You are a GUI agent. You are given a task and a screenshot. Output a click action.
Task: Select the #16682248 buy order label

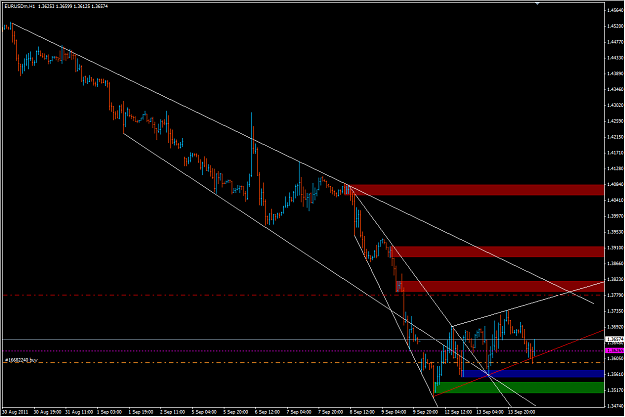21,360
